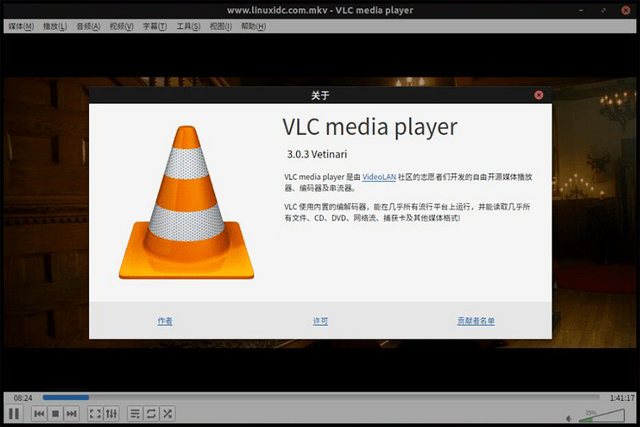This screenshot has height=427, width=640.
Task: Open the 媒体(M) menu
Action: [x=21, y=27]
